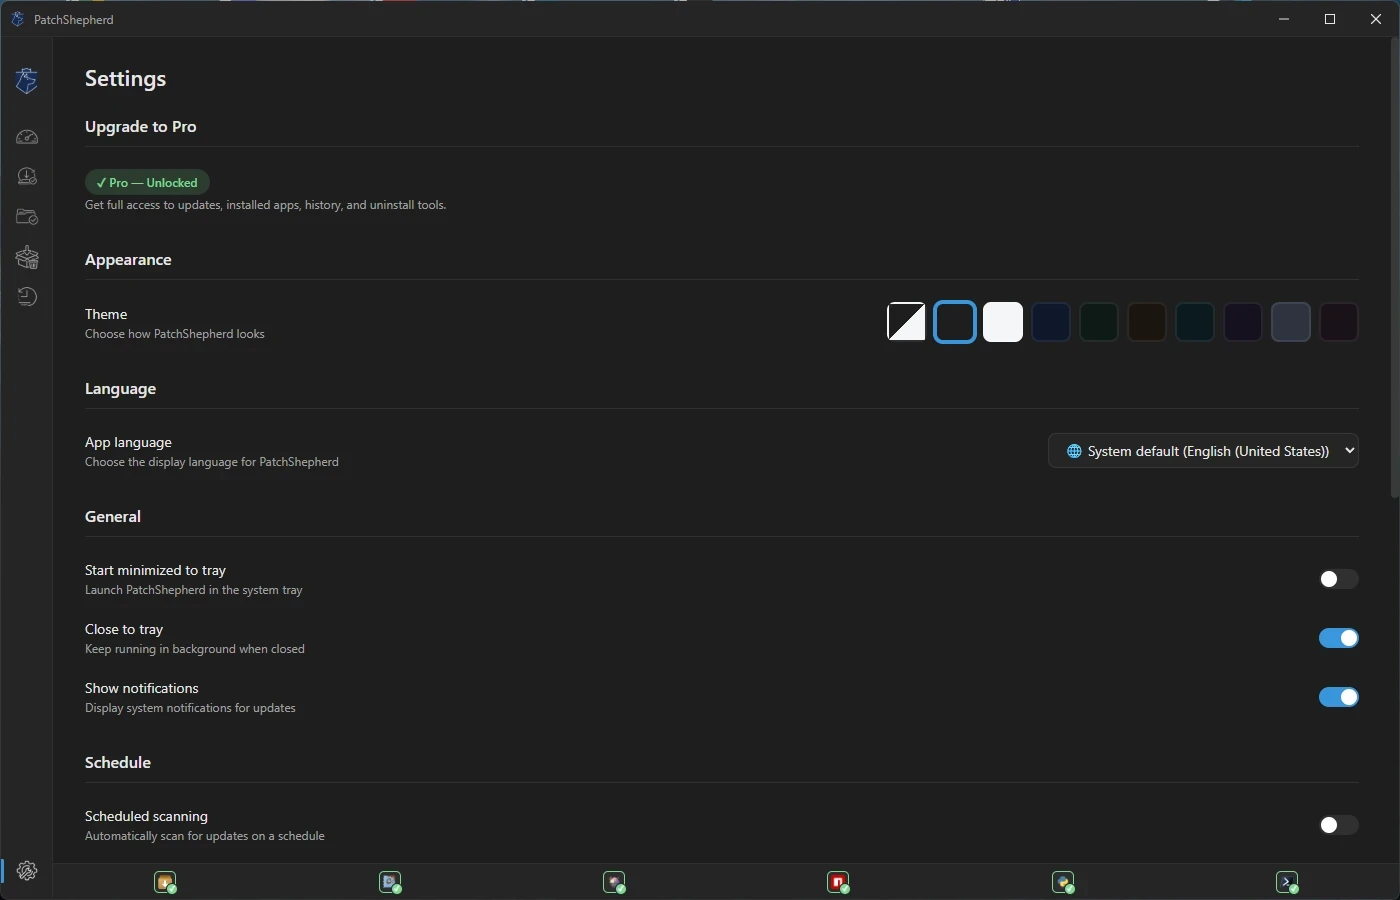Image resolution: width=1400 pixels, height=900 pixels.
Task: Select the system auto black-white theme swatch
Action: (x=906, y=322)
